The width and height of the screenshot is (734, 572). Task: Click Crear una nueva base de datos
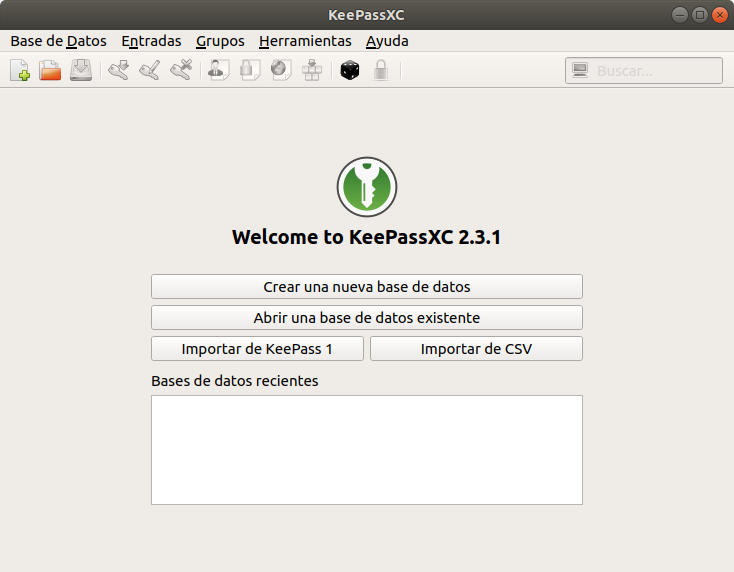(366, 287)
